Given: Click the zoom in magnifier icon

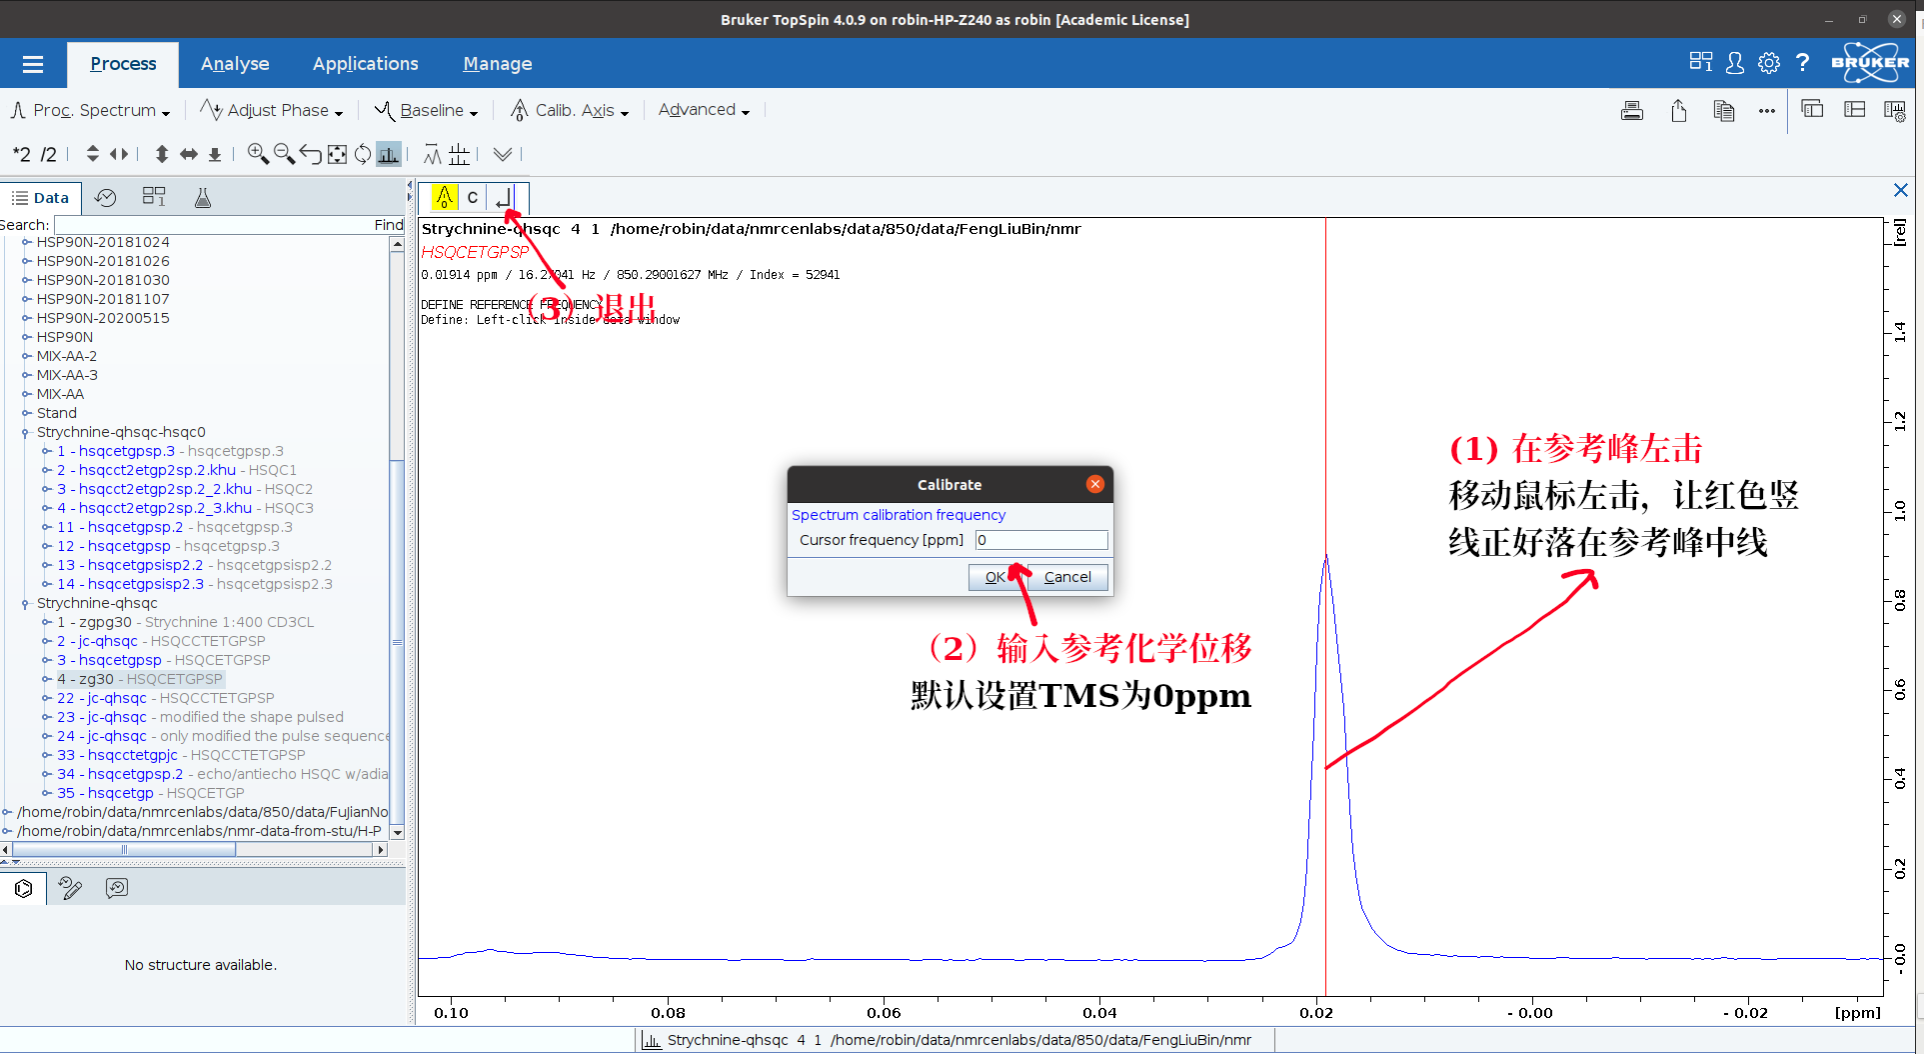Looking at the screenshot, I should (x=257, y=154).
